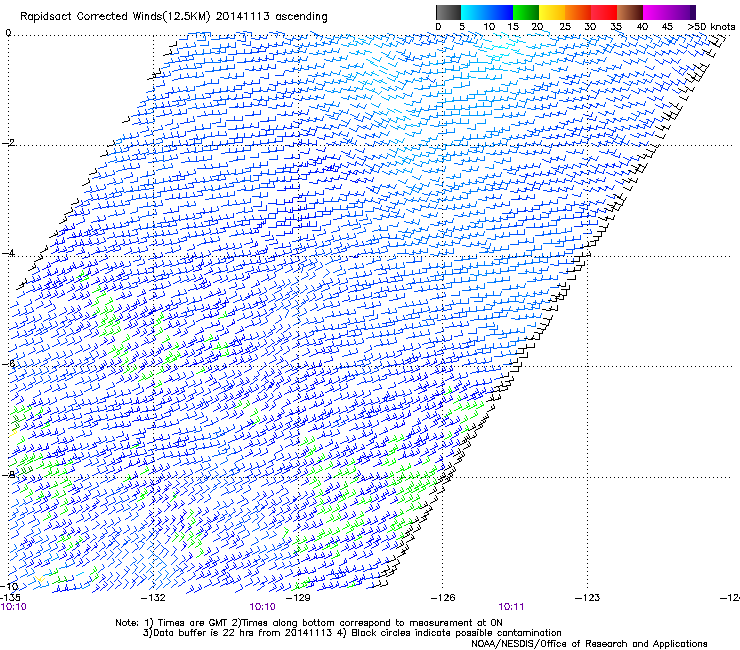The image size is (740, 650).
Task: Pick the brown 35–40 knots legend segment
Action: (x=630, y=12)
